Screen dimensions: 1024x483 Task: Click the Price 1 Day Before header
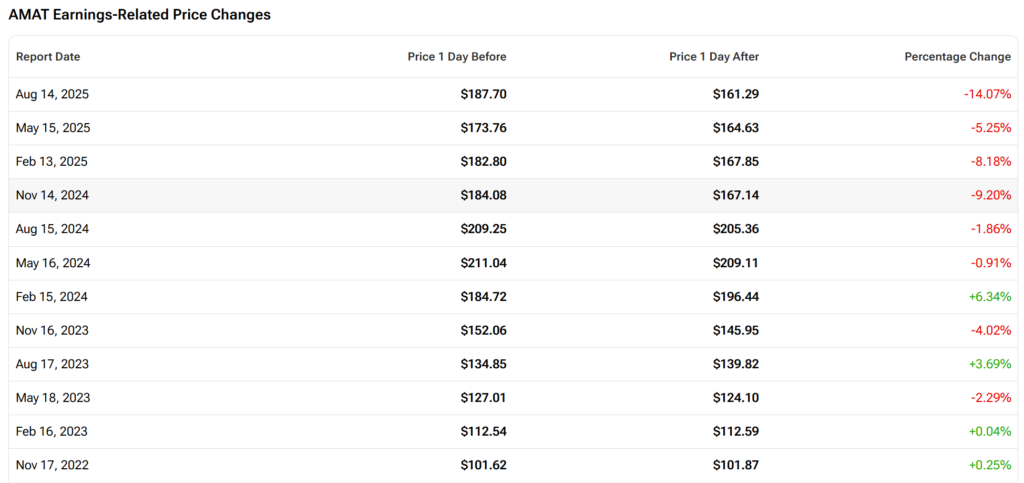click(457, 57)
